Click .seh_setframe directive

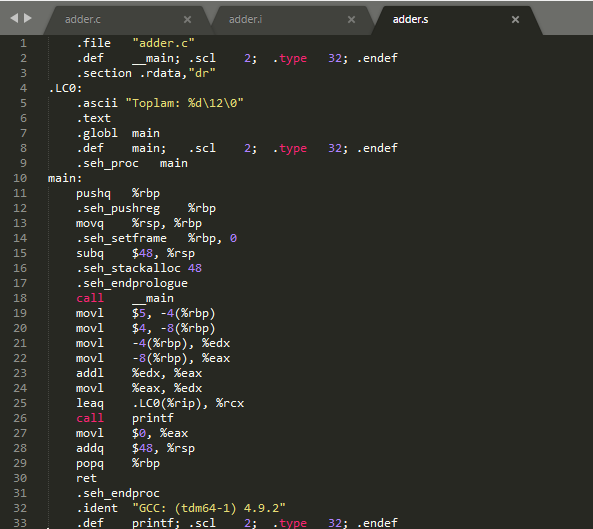(122, 238)
